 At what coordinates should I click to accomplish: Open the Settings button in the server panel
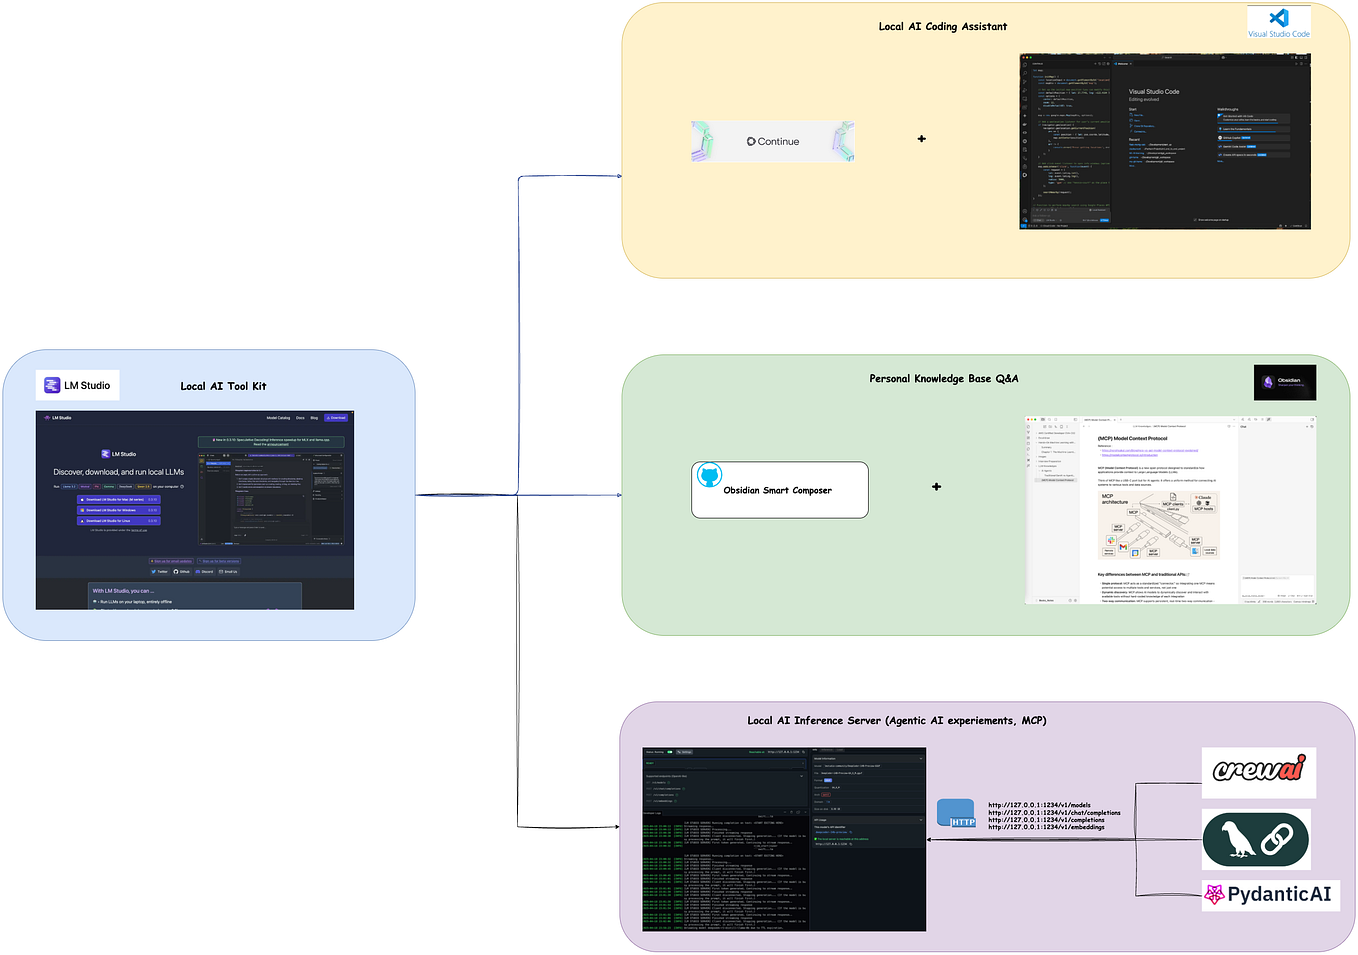click(684, 752)
